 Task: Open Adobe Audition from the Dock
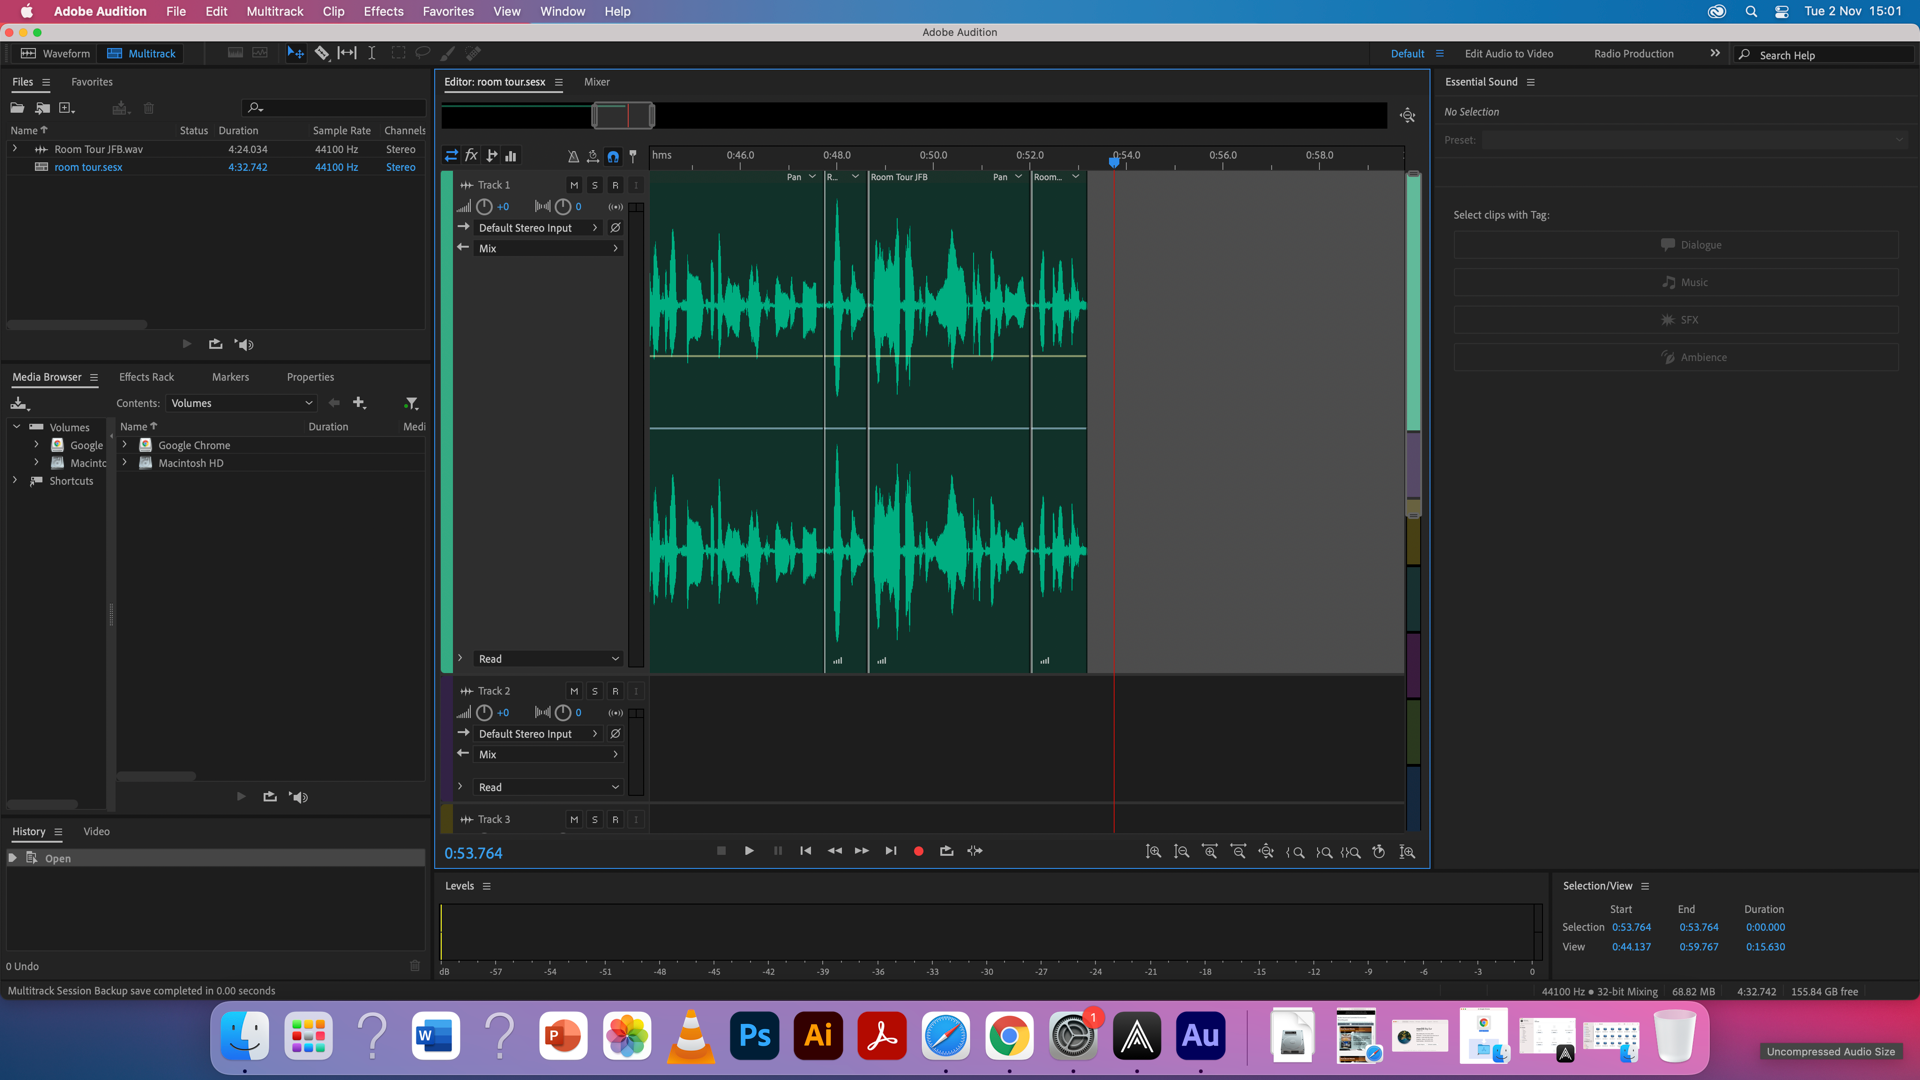point(1200,1036)
